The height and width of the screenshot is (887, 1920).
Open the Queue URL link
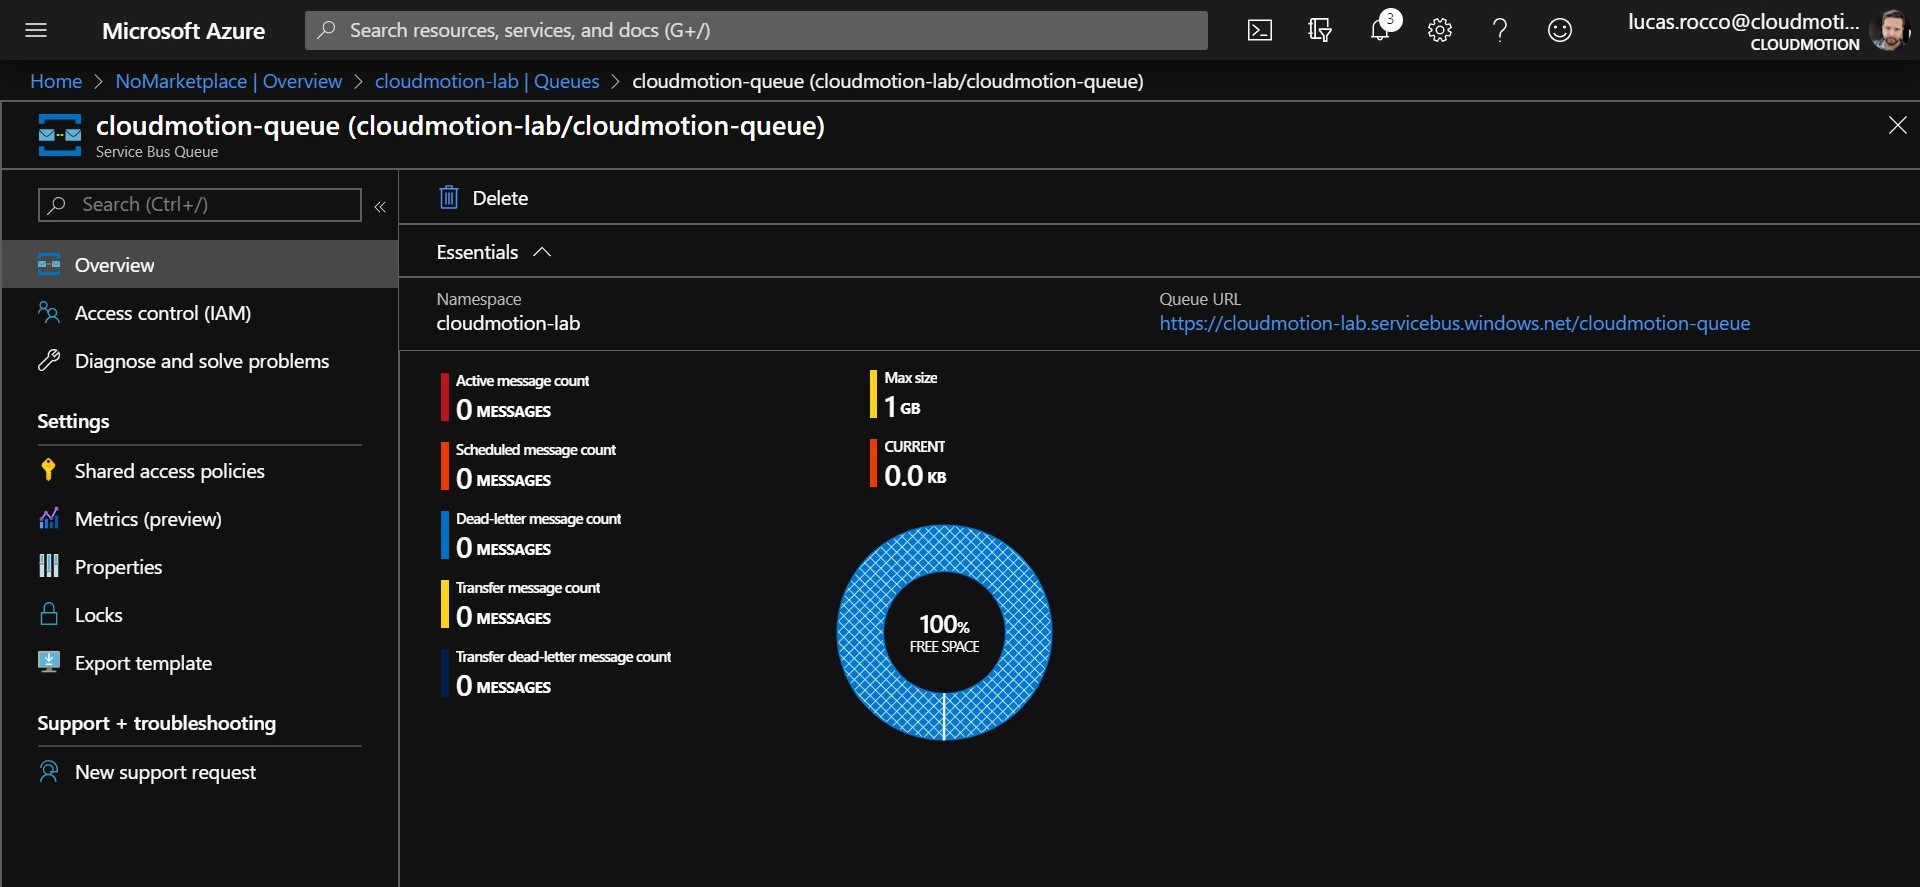(1455, 323)
